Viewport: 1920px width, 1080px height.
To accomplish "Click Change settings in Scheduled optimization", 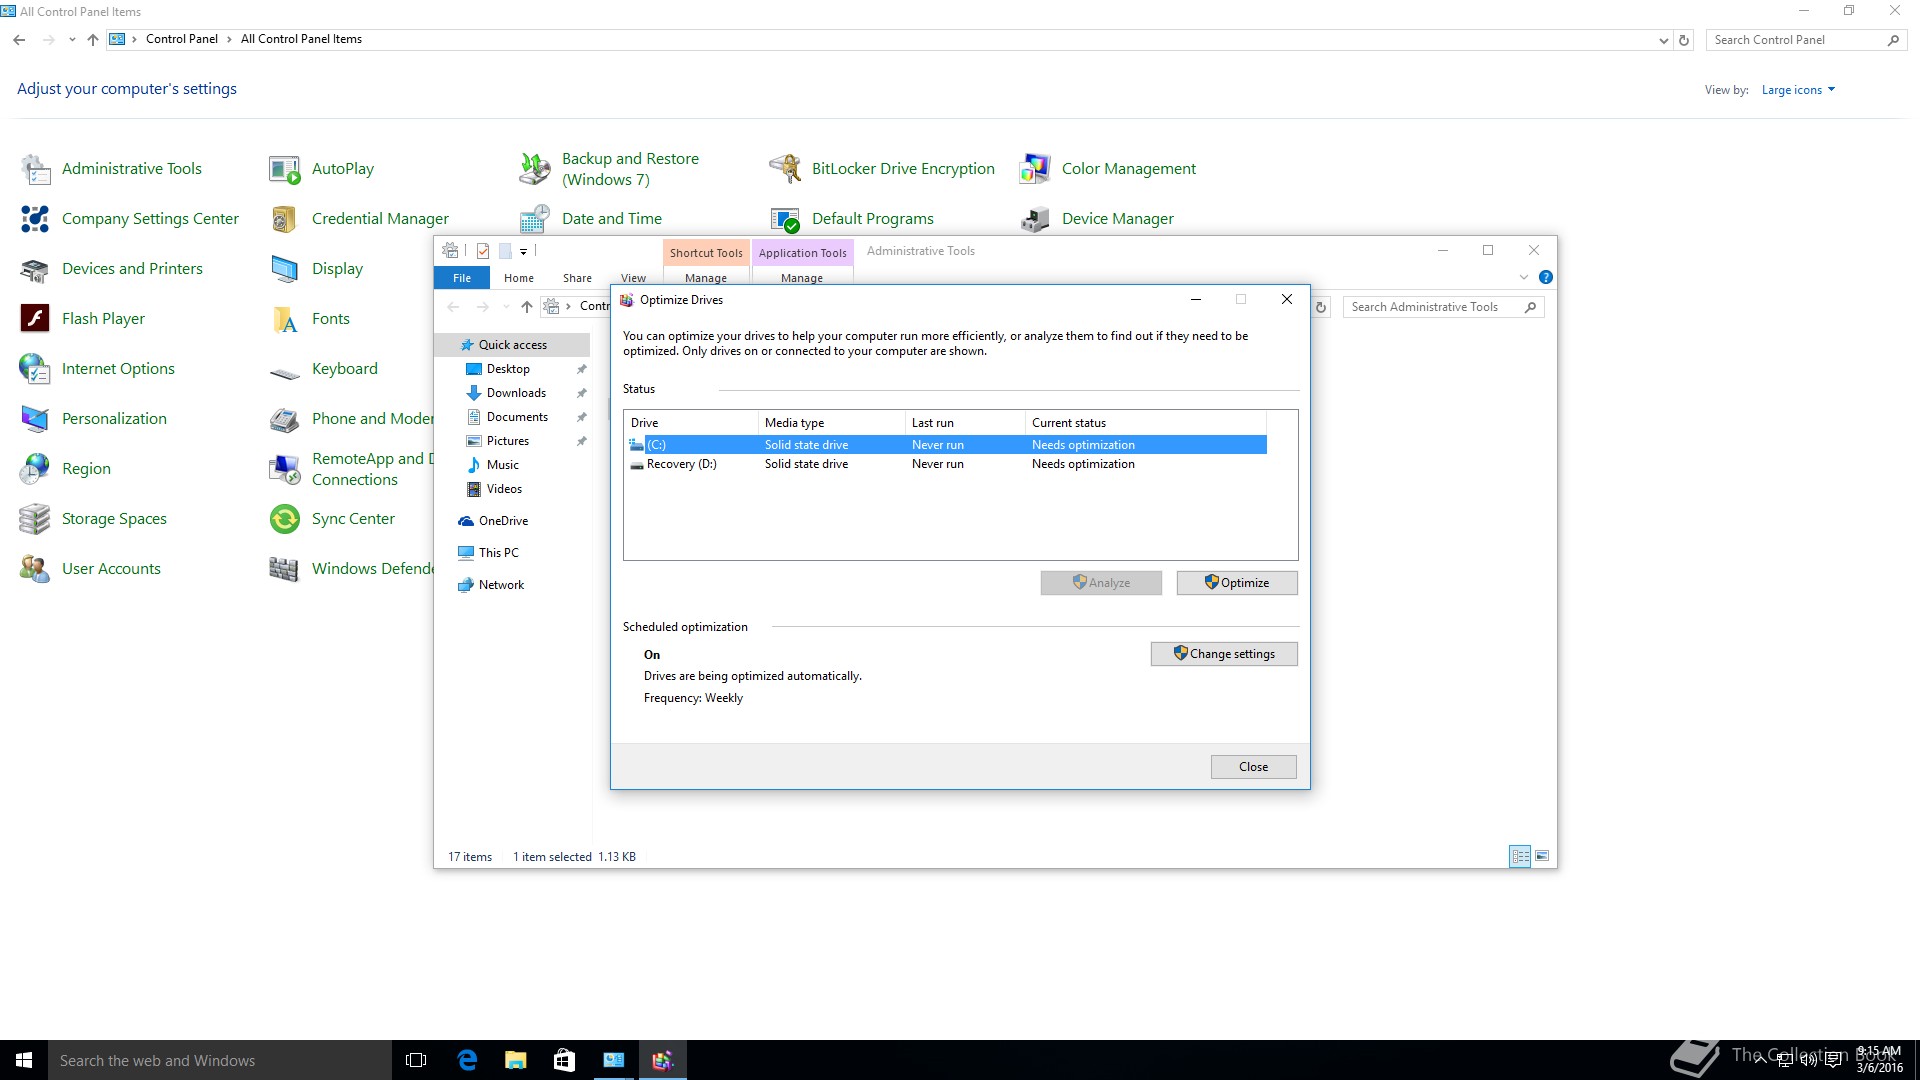I will coord(1224,654).
